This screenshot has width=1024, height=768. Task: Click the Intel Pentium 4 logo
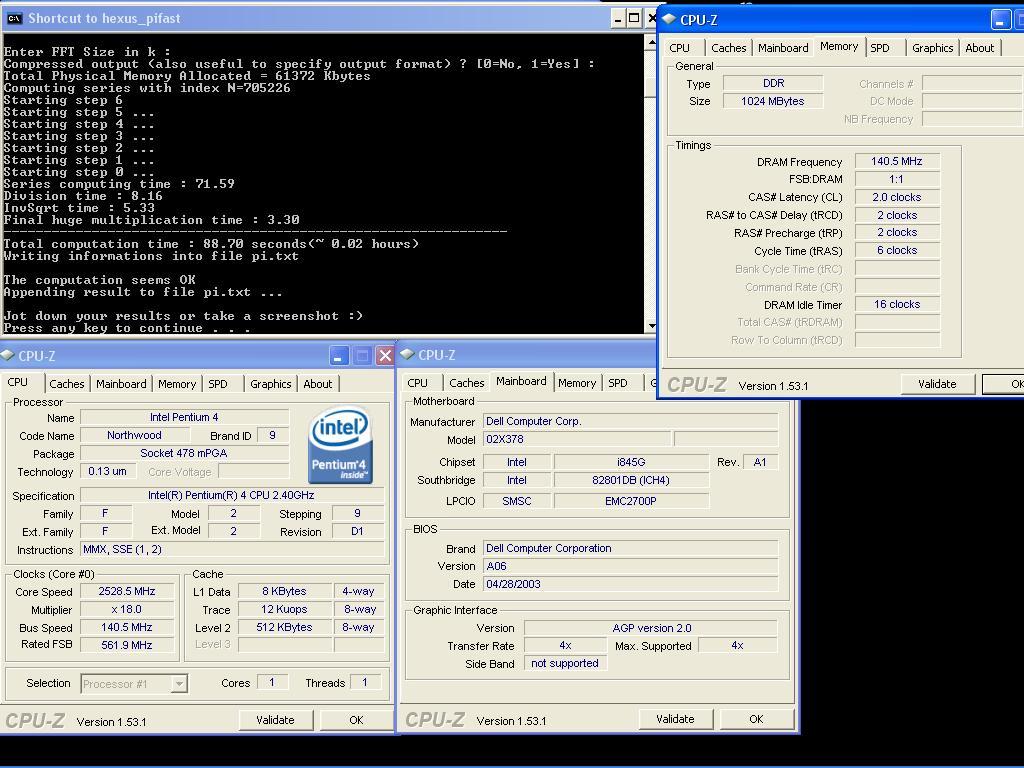[x=340, y=445]
